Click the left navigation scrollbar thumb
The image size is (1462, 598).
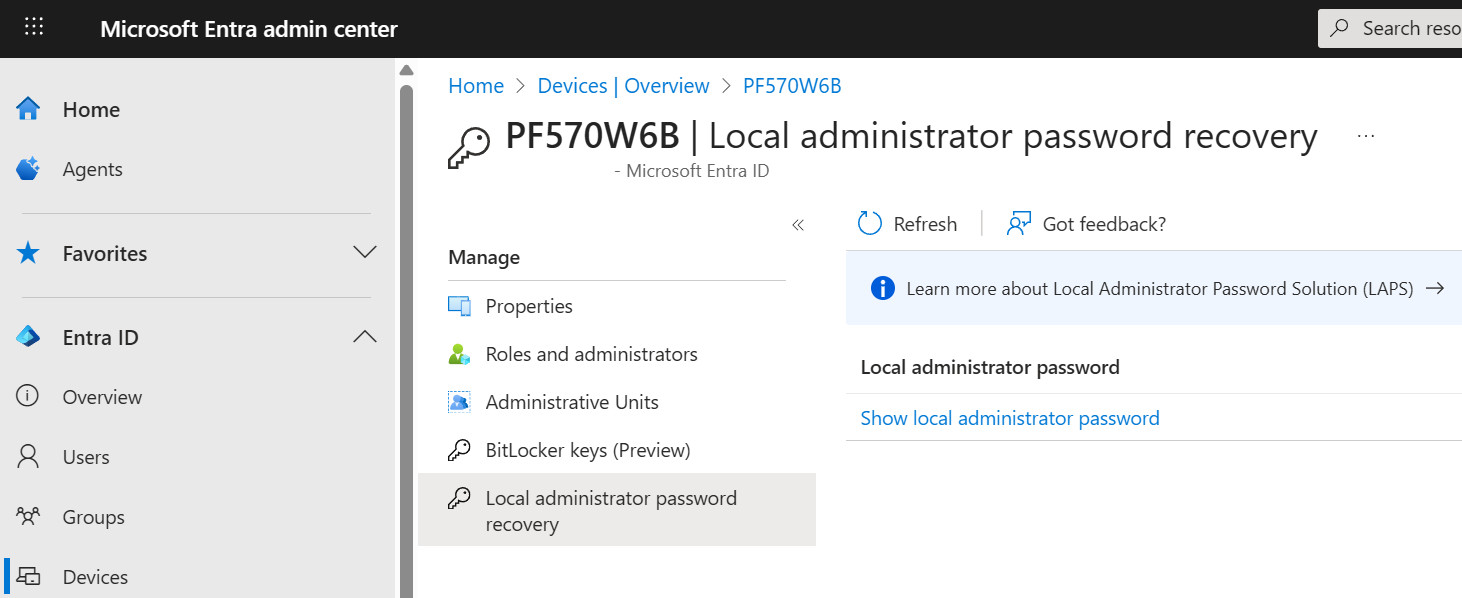coord(406,340)
